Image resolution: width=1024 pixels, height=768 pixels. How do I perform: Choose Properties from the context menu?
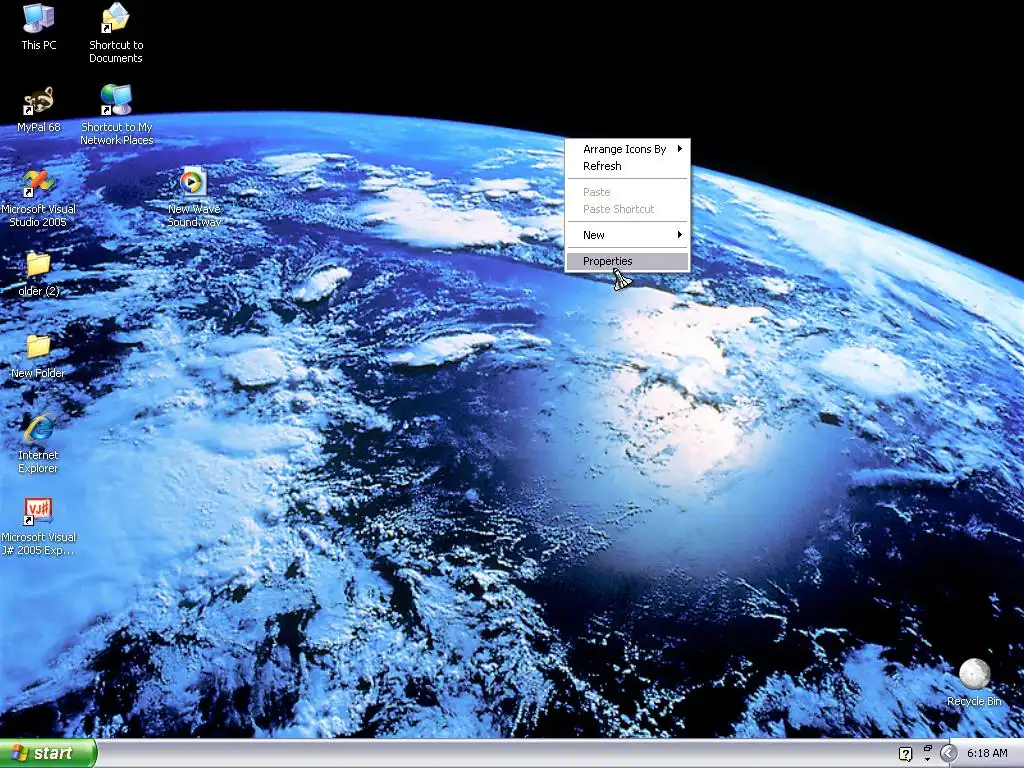(628, 261)
